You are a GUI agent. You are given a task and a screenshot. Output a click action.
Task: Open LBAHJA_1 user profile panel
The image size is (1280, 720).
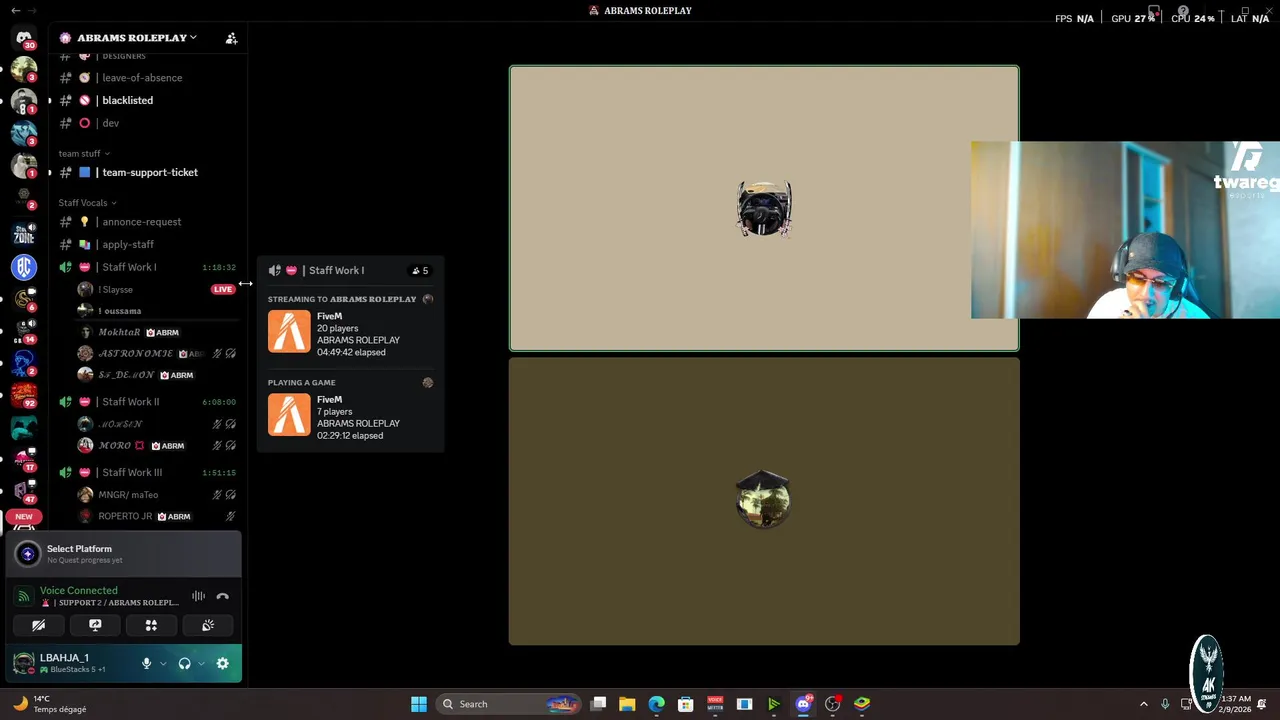[72, 663]
